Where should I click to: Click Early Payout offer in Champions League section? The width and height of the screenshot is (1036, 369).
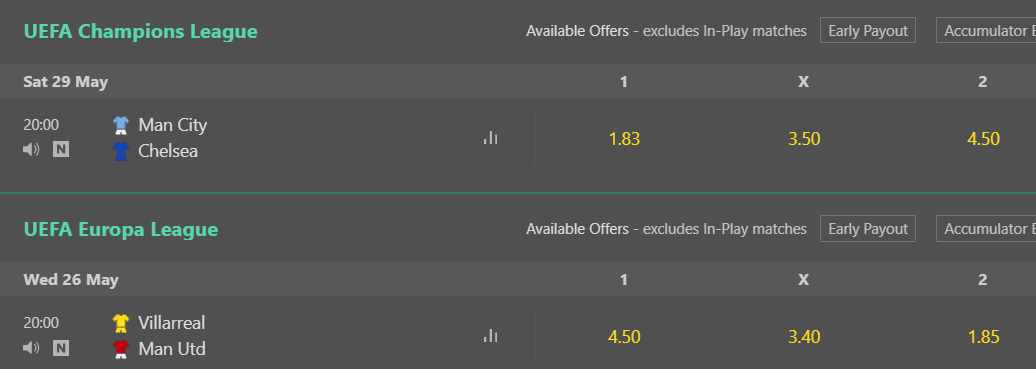pyautogui.click(x=868, y=30)
